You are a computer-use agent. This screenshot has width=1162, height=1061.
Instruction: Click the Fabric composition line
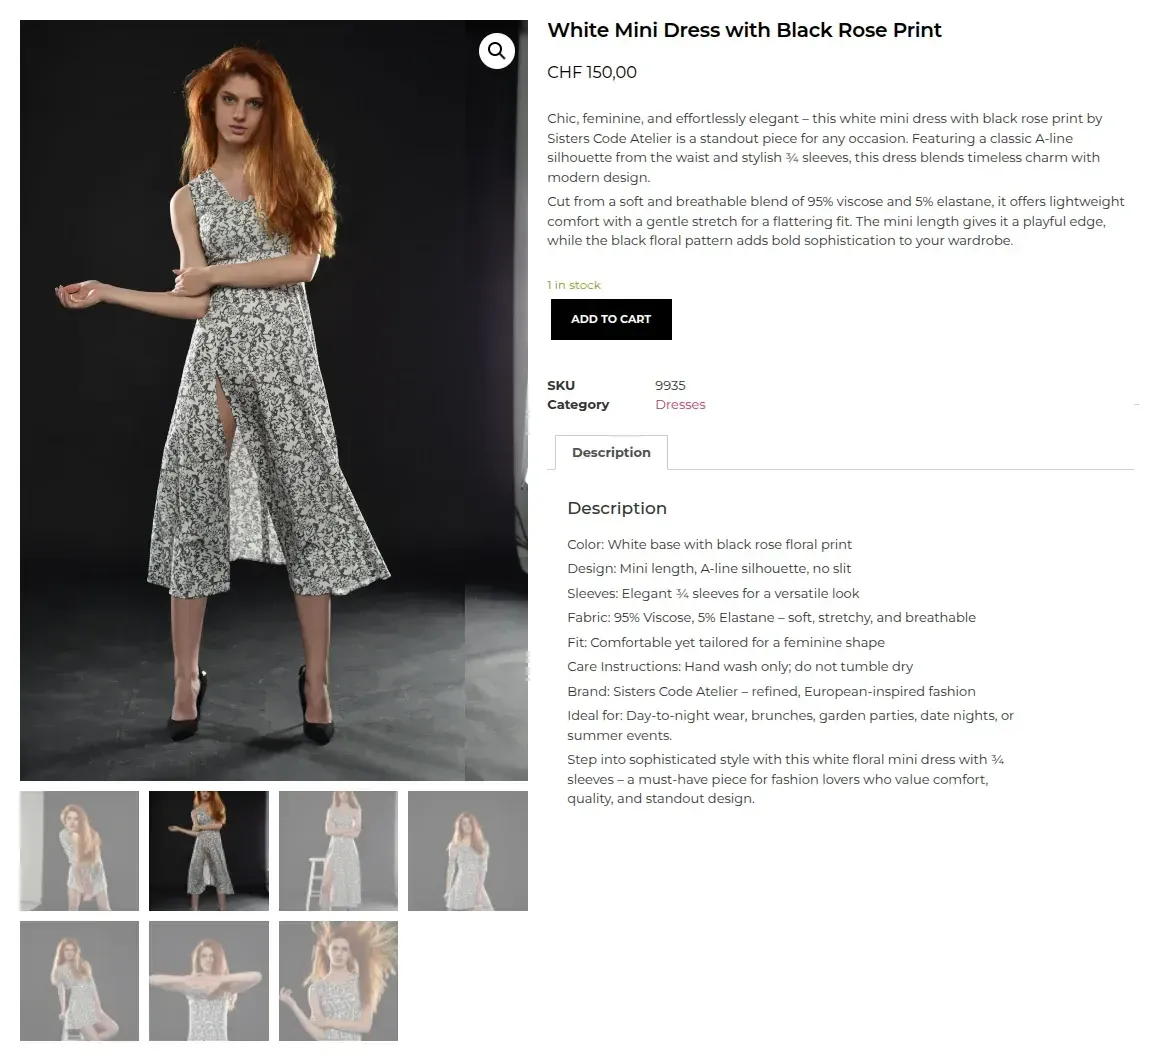tap(771, 617)
